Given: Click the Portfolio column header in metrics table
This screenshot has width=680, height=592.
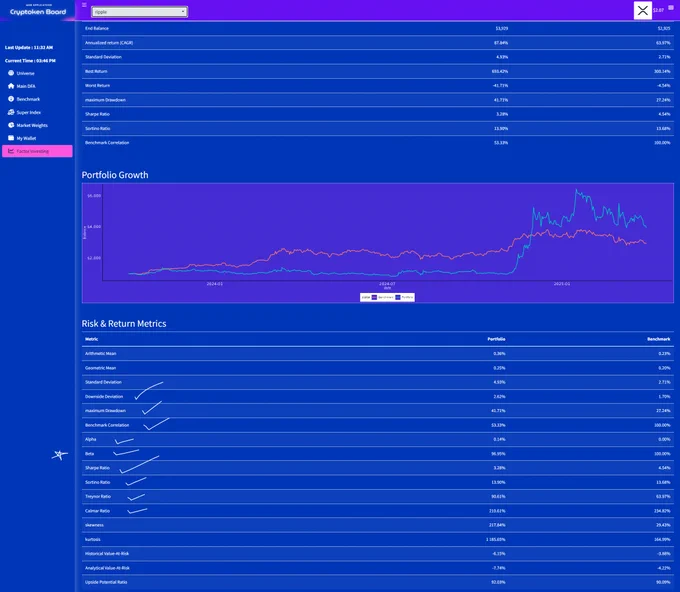Looking at the screenshot, I should coord(496,339).
